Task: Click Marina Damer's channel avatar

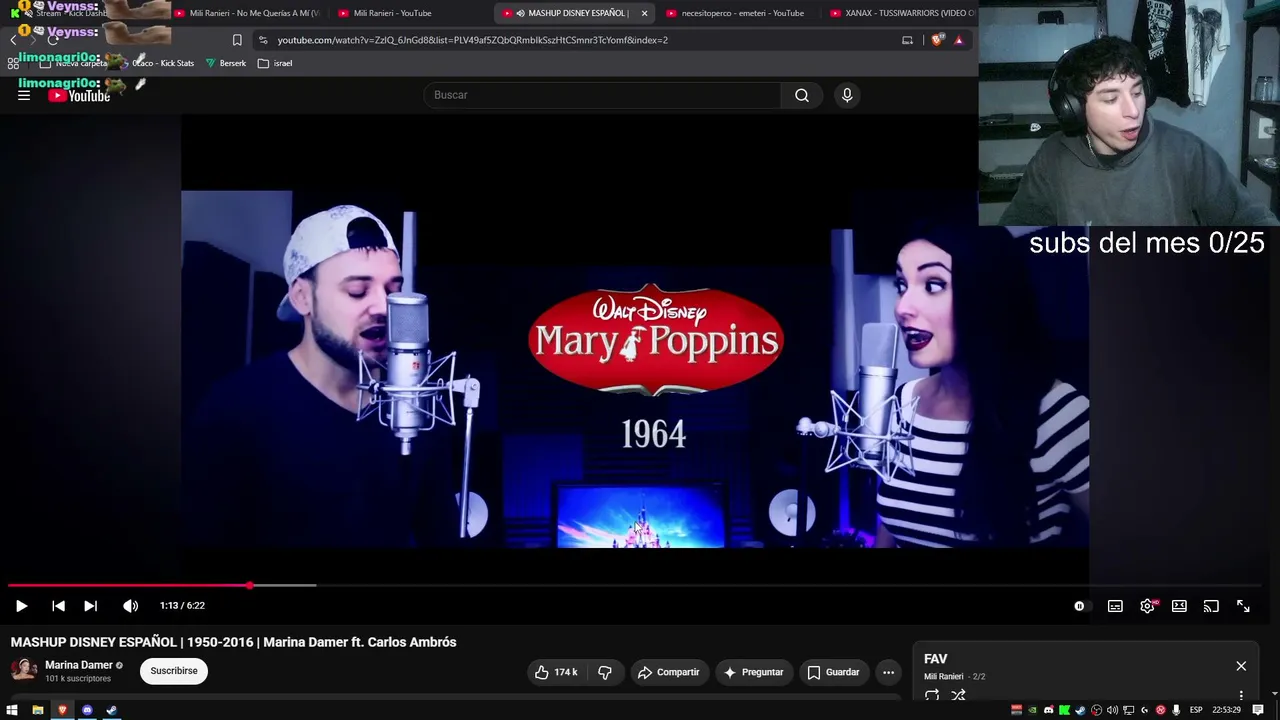Action: pyautogui.click(x=24, y=670)
